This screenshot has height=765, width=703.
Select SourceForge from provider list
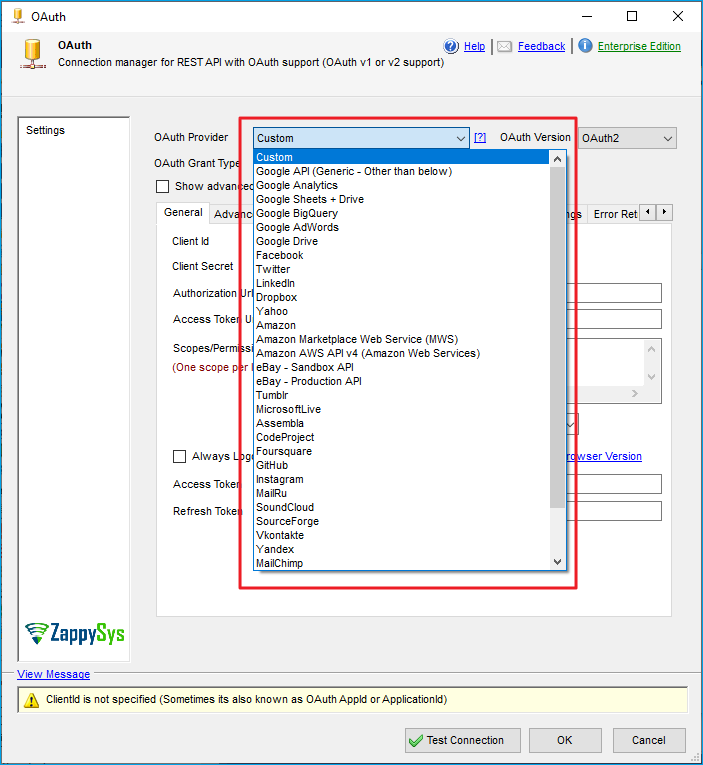[402, 521]
